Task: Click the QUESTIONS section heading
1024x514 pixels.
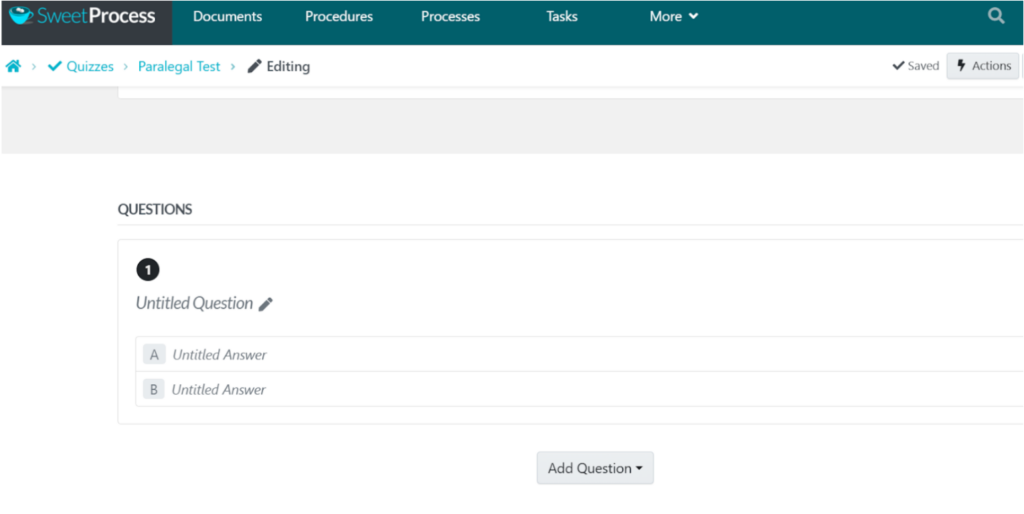Action: click(x=155, y=210)
